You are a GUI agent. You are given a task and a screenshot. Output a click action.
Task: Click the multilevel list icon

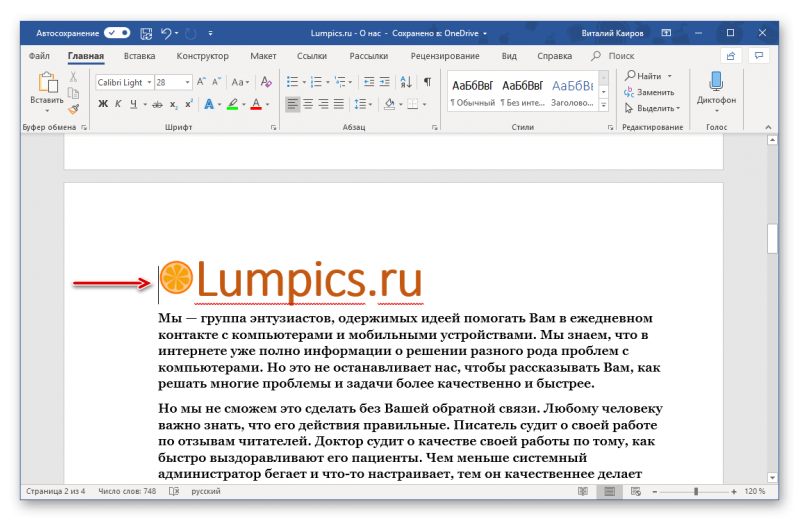(340, 82)
